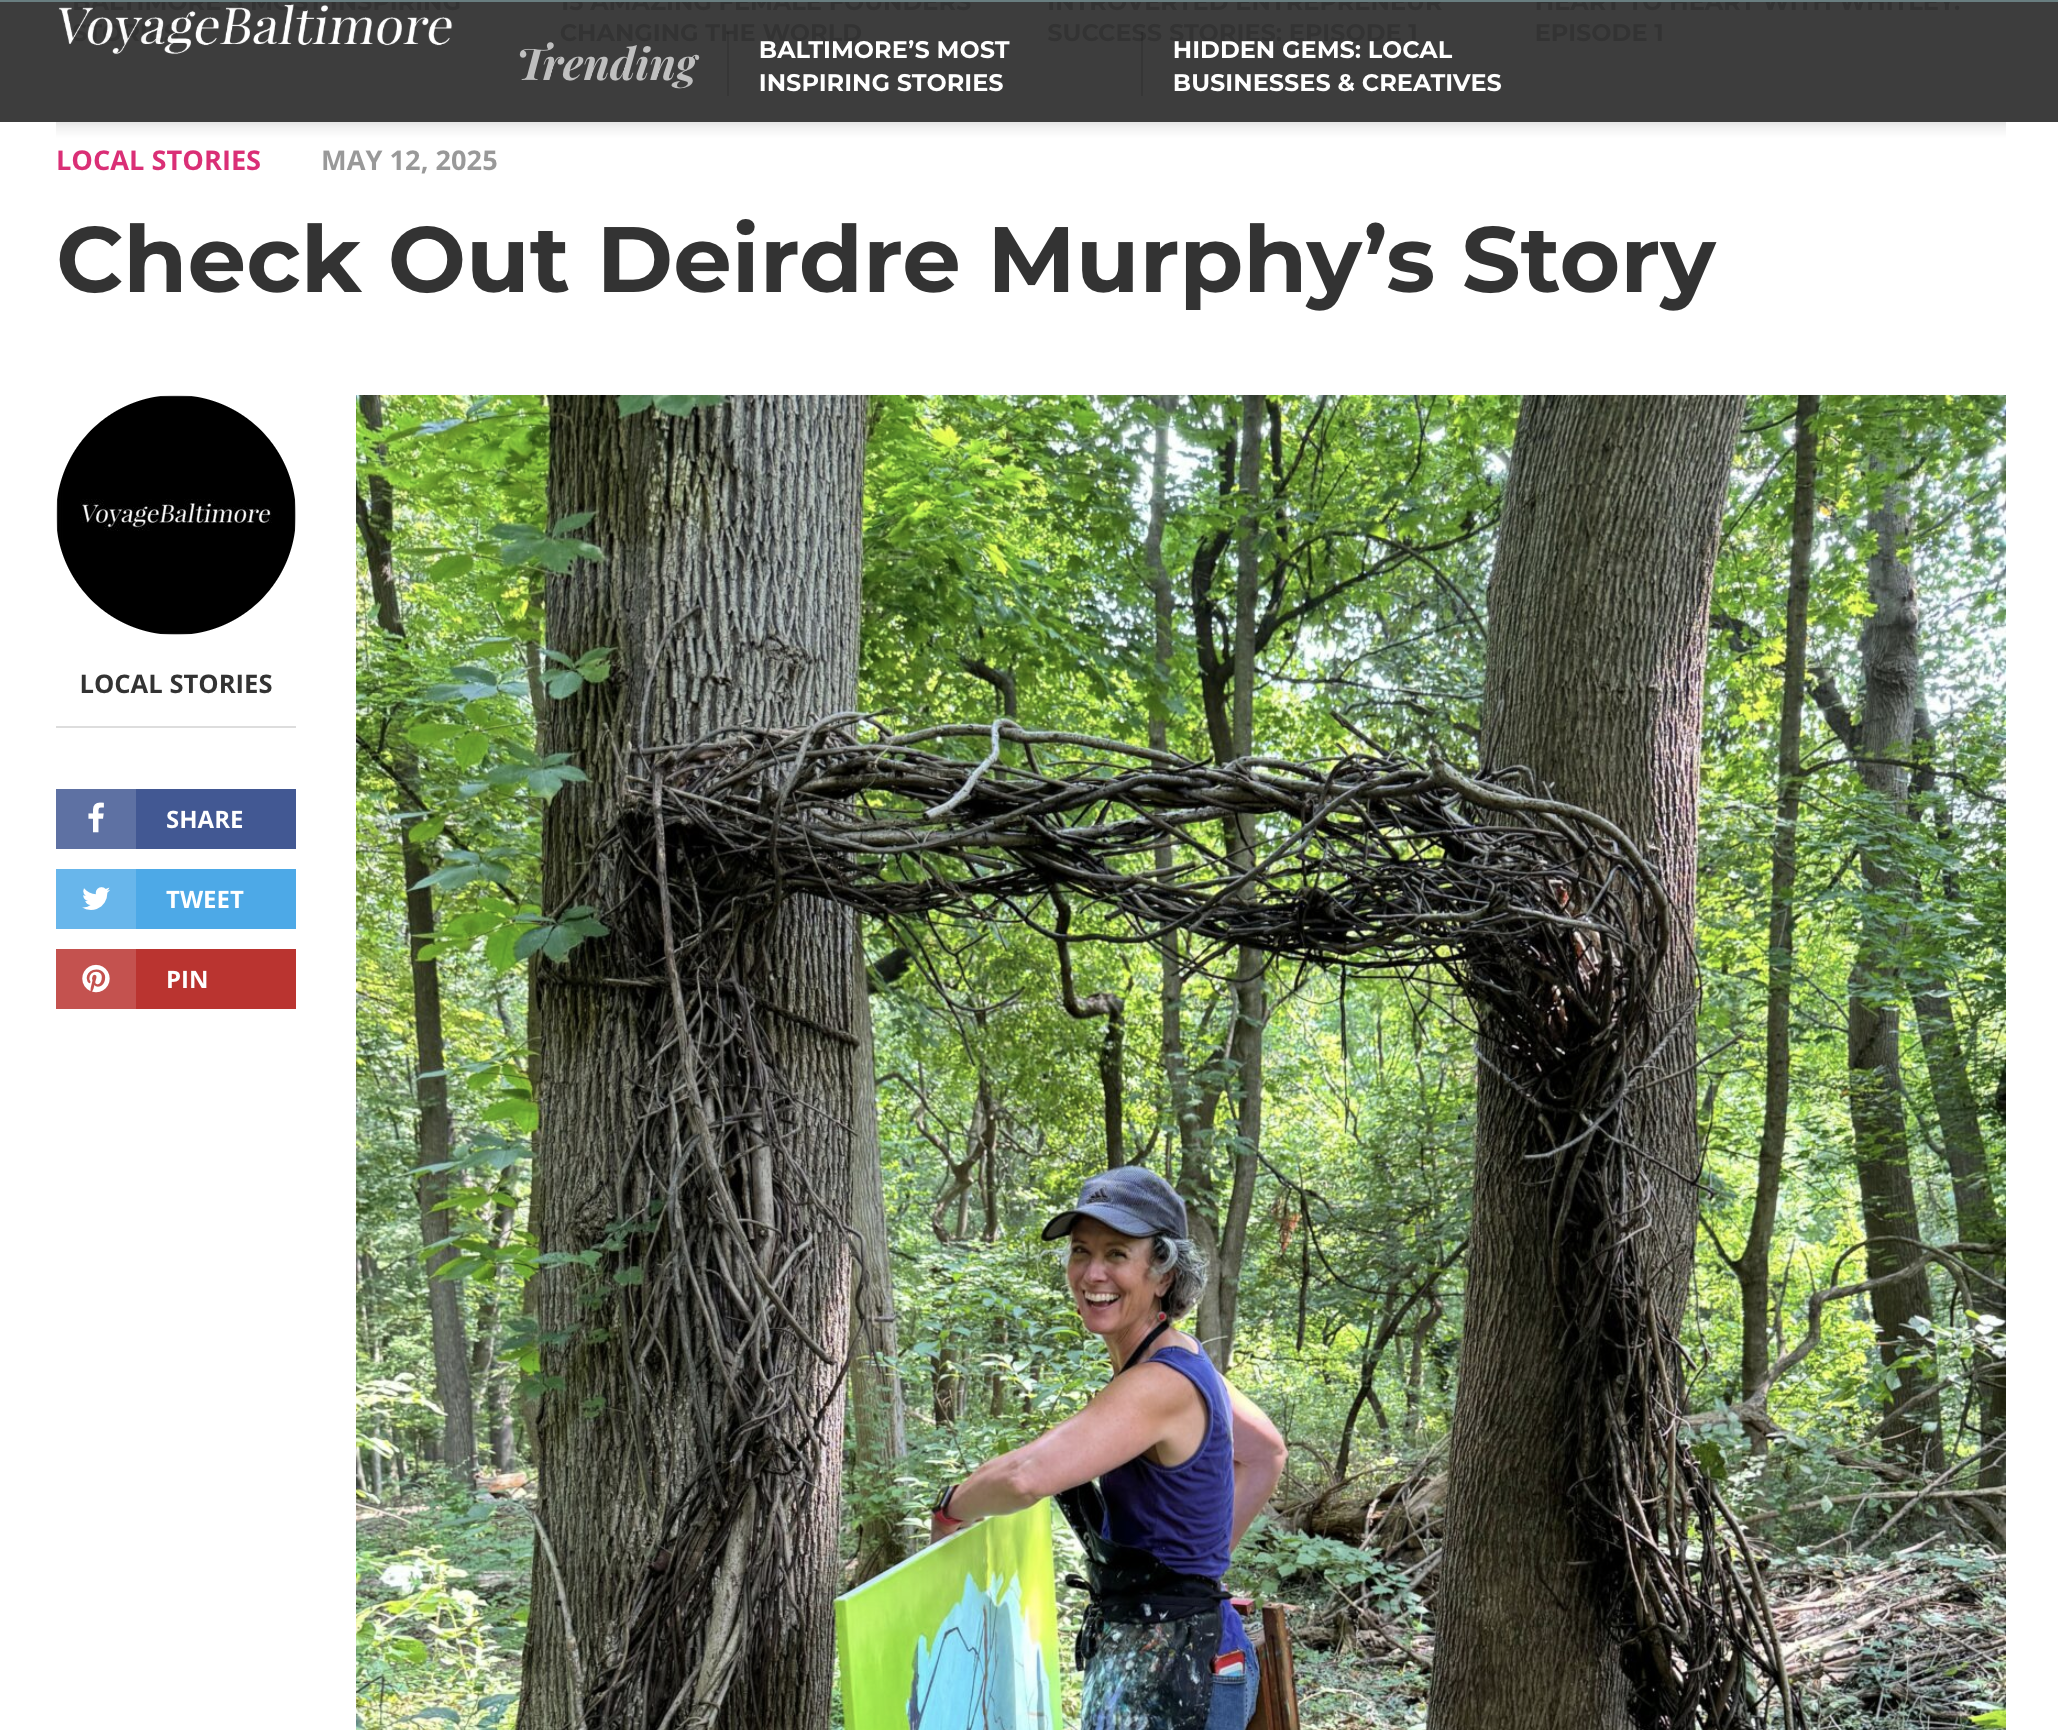Open Hidden Gems: Local Businesses & Creatives

tap(1337, 66)
